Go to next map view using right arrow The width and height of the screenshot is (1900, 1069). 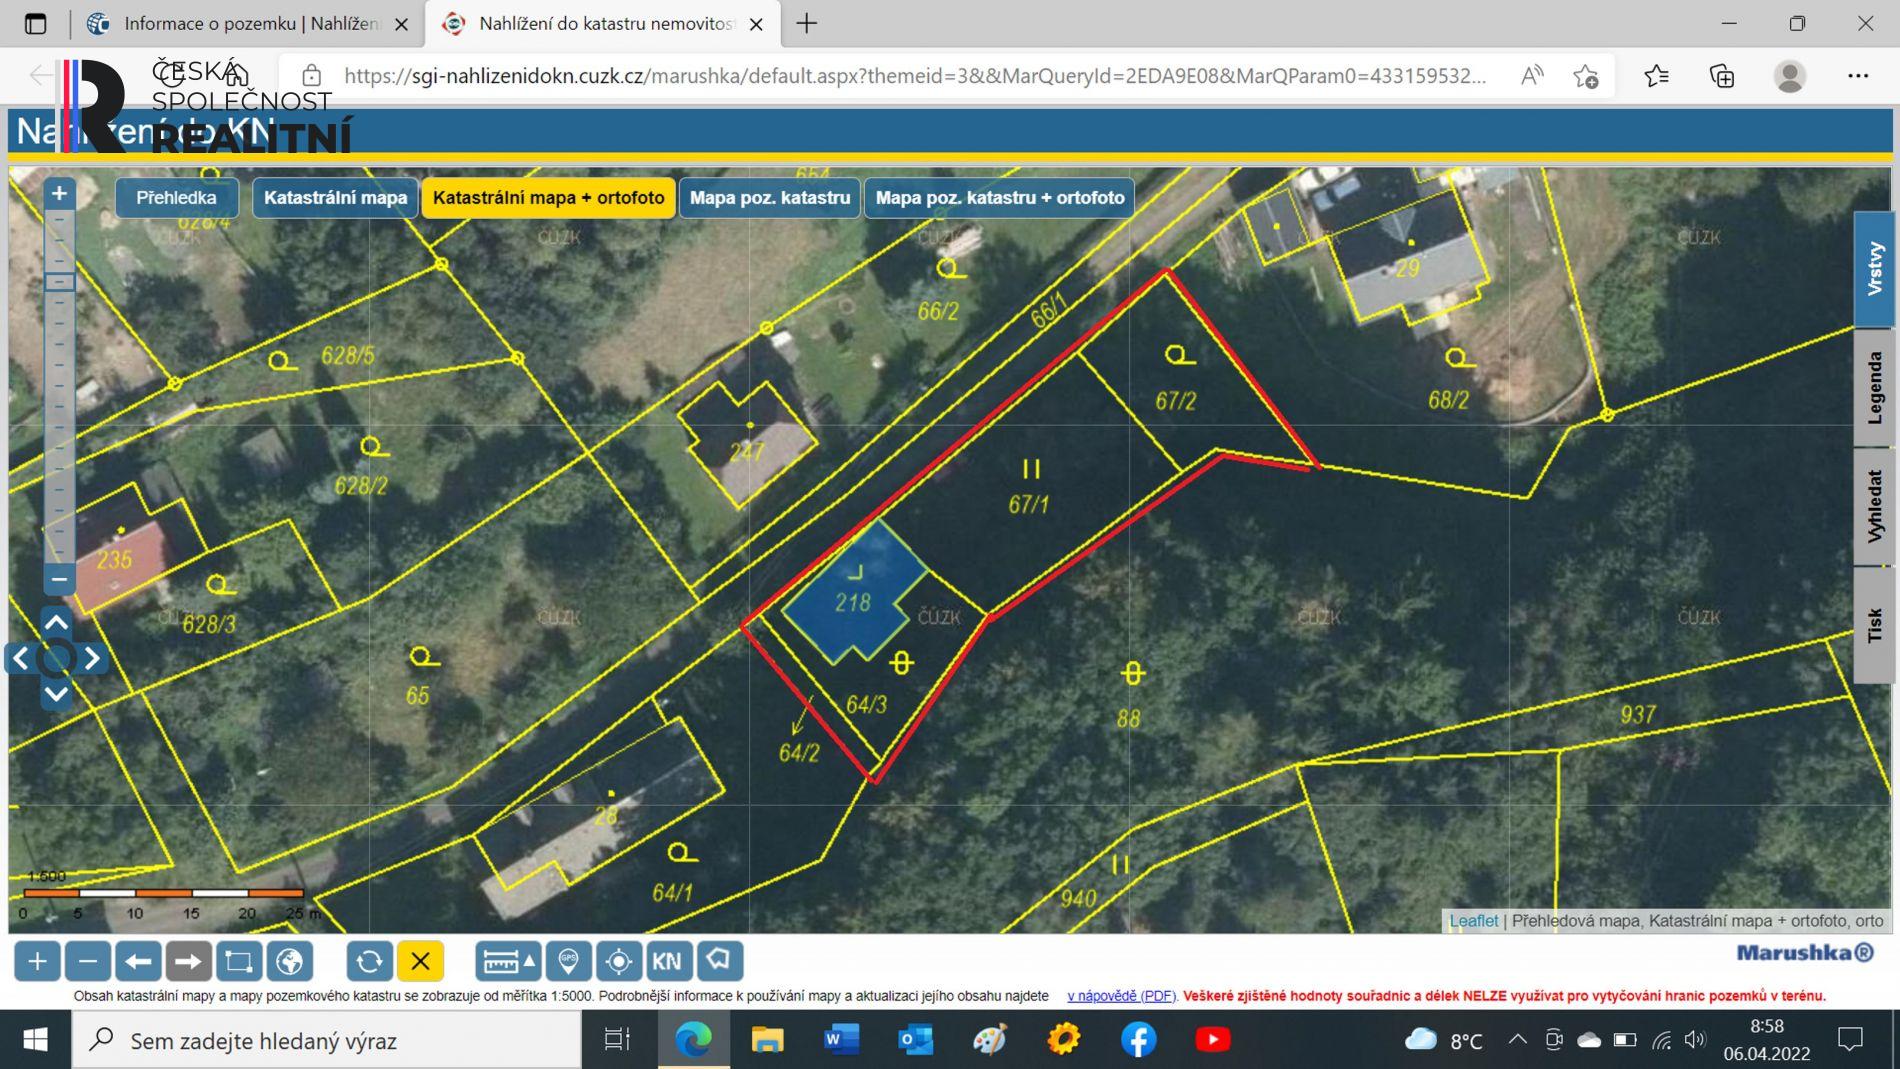[x=188, y=961]
